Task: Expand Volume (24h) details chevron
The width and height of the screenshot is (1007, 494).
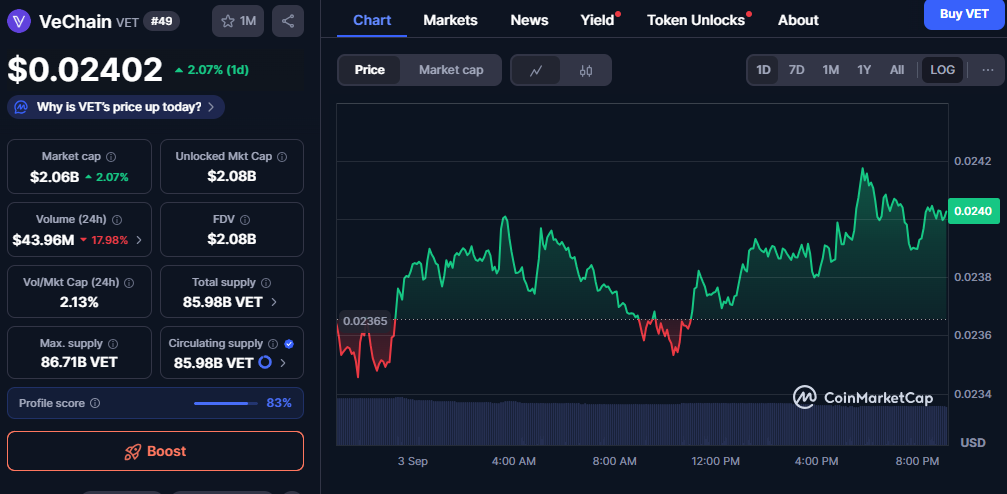Action: (x=138, y=240)
